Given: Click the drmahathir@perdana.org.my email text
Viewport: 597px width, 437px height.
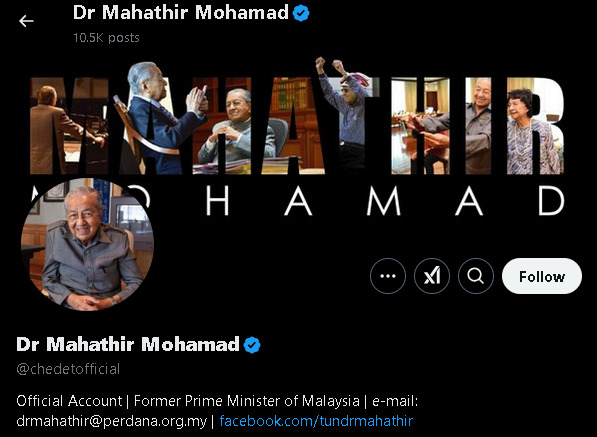Looking at the screenshot, I should (112, 421).
